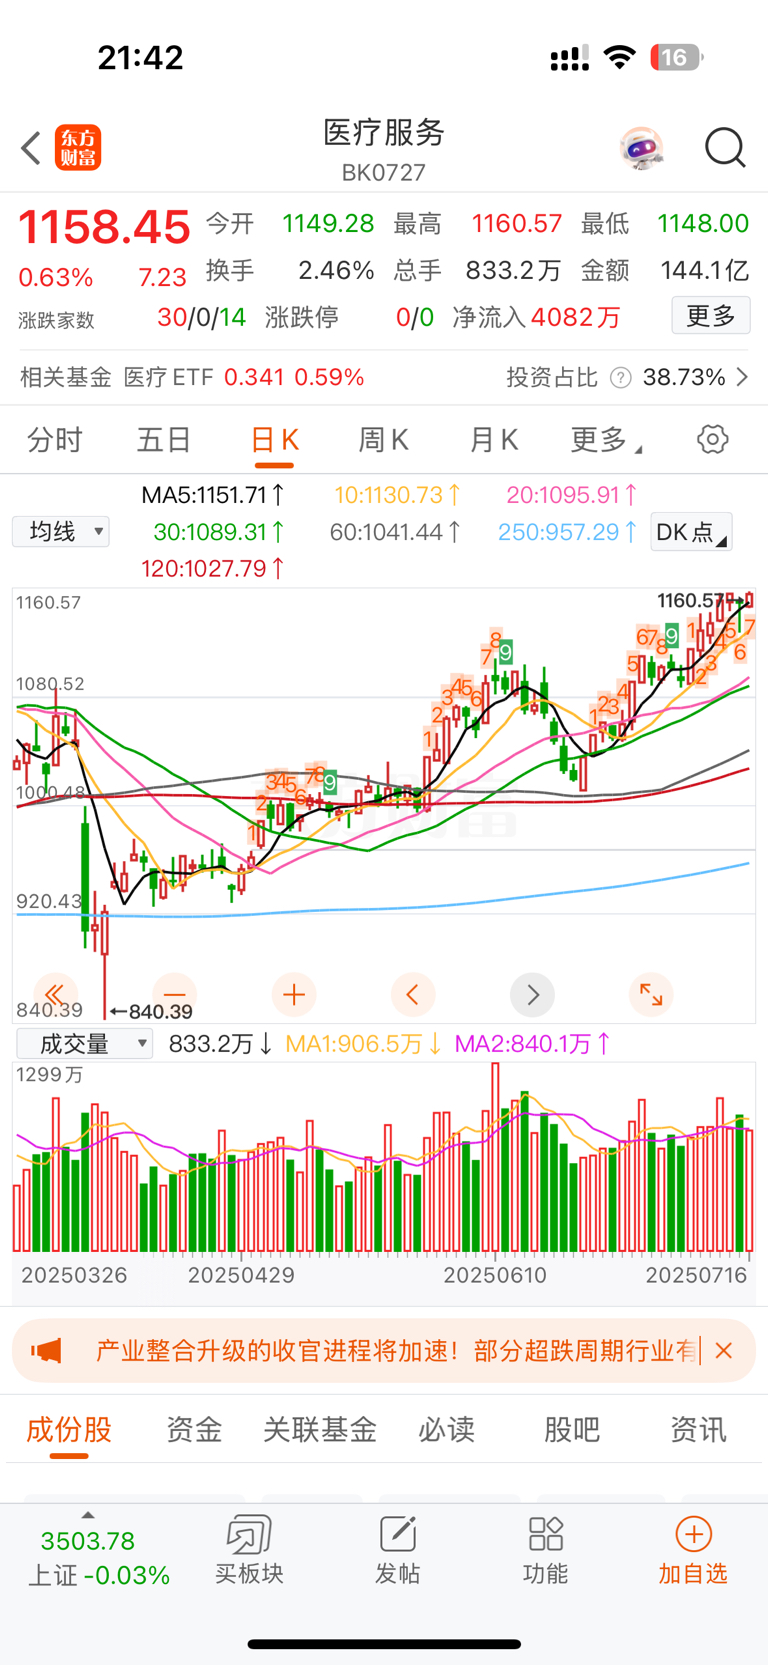
Task: Tap the battery indicator in status bar
Action: coord(677,58)
